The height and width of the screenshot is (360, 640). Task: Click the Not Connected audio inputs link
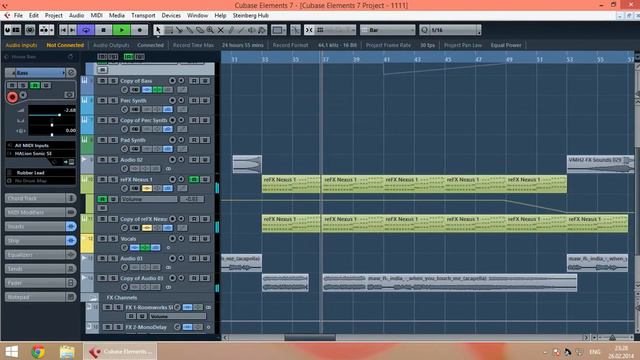(65, 45)
